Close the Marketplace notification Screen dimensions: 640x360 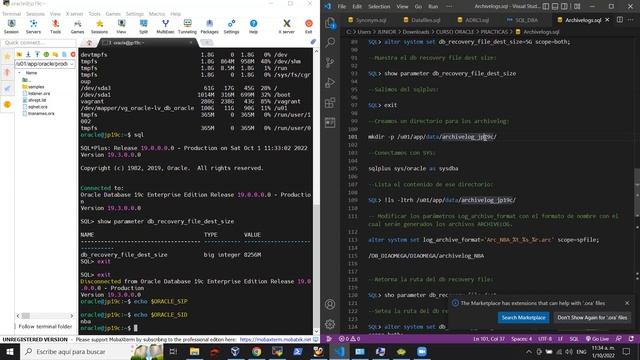pos(627,303)
